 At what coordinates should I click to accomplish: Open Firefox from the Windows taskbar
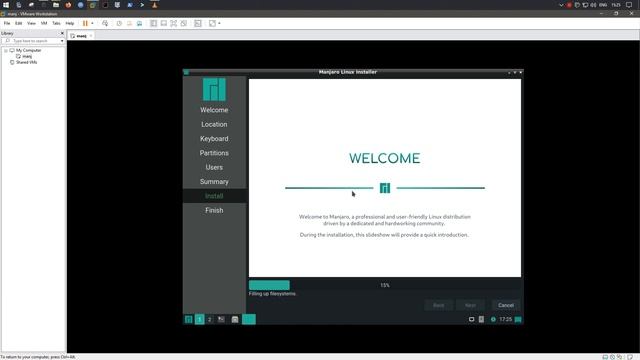(x=68, y=5)
